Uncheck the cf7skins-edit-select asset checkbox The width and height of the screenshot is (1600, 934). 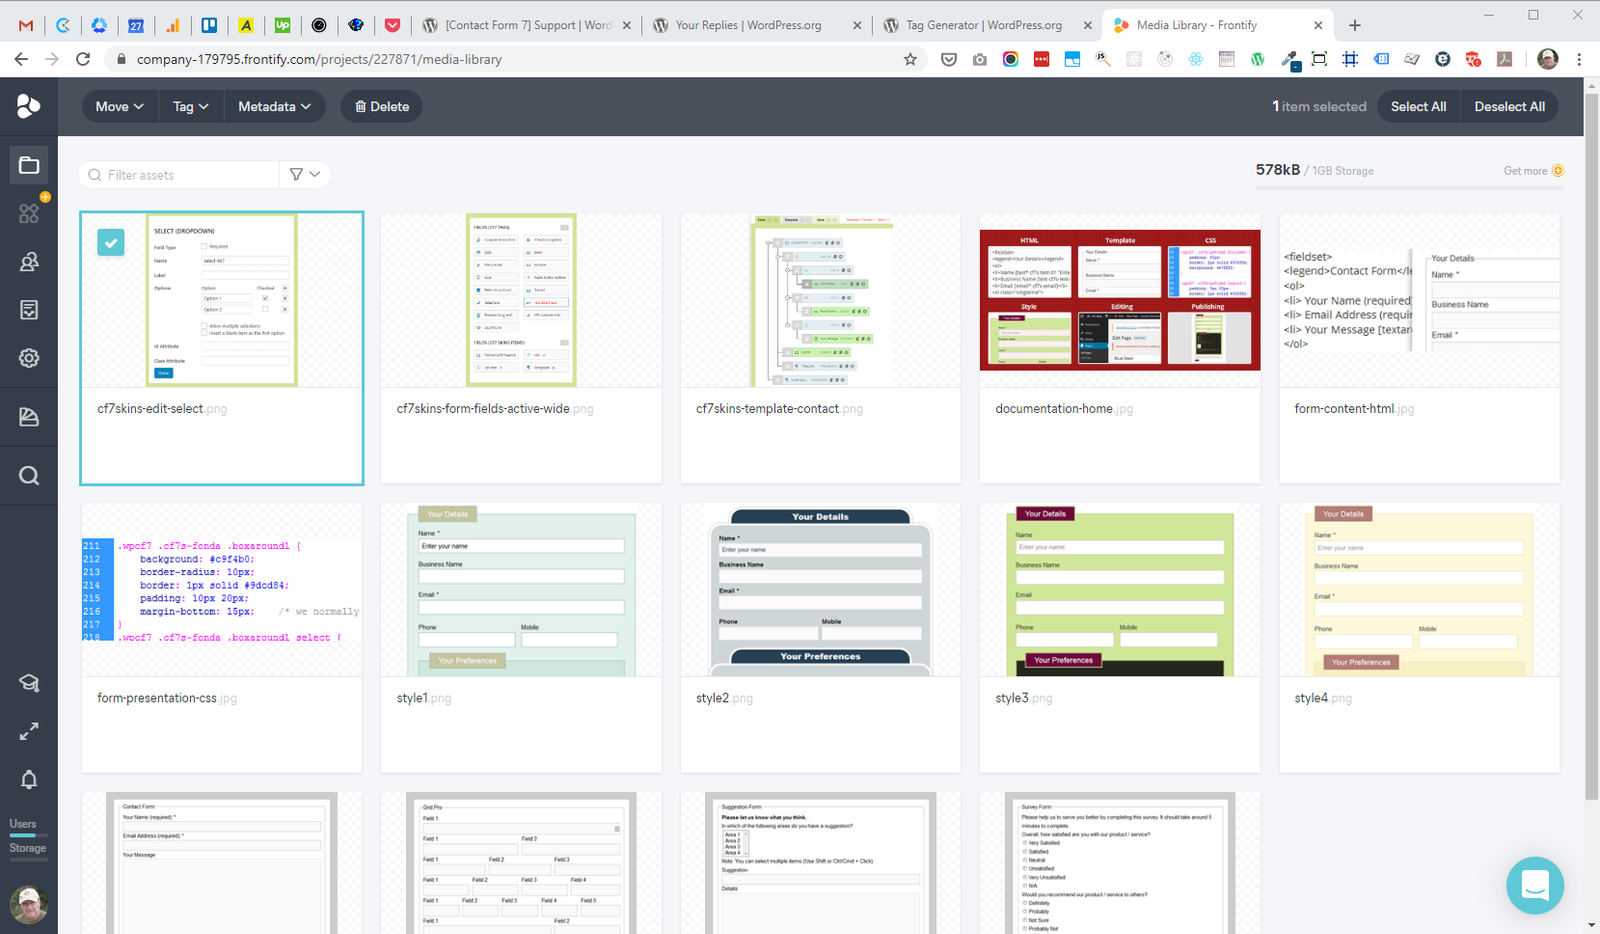coord(111,242)
